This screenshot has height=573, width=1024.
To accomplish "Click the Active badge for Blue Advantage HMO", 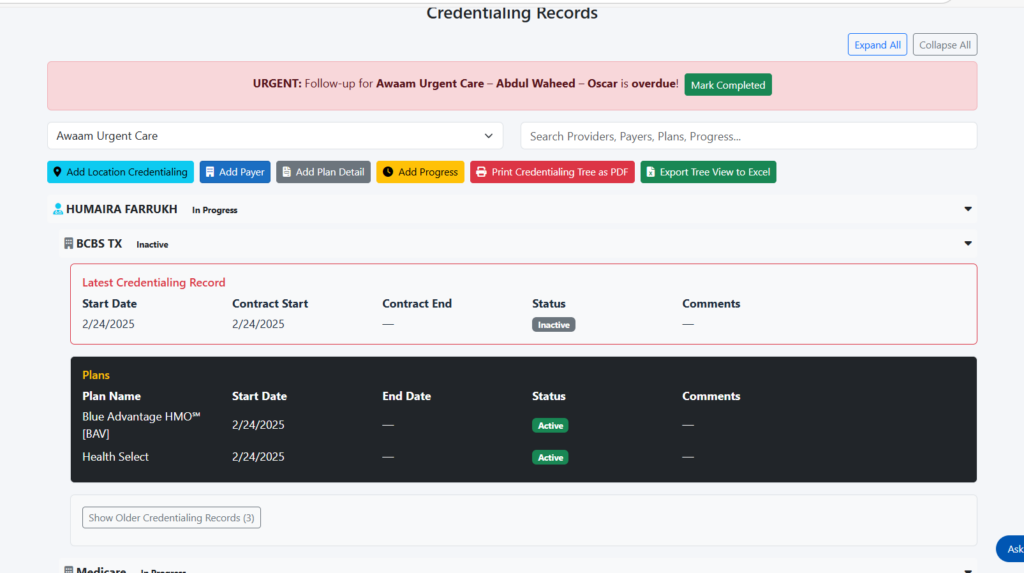I will point(550,425).
